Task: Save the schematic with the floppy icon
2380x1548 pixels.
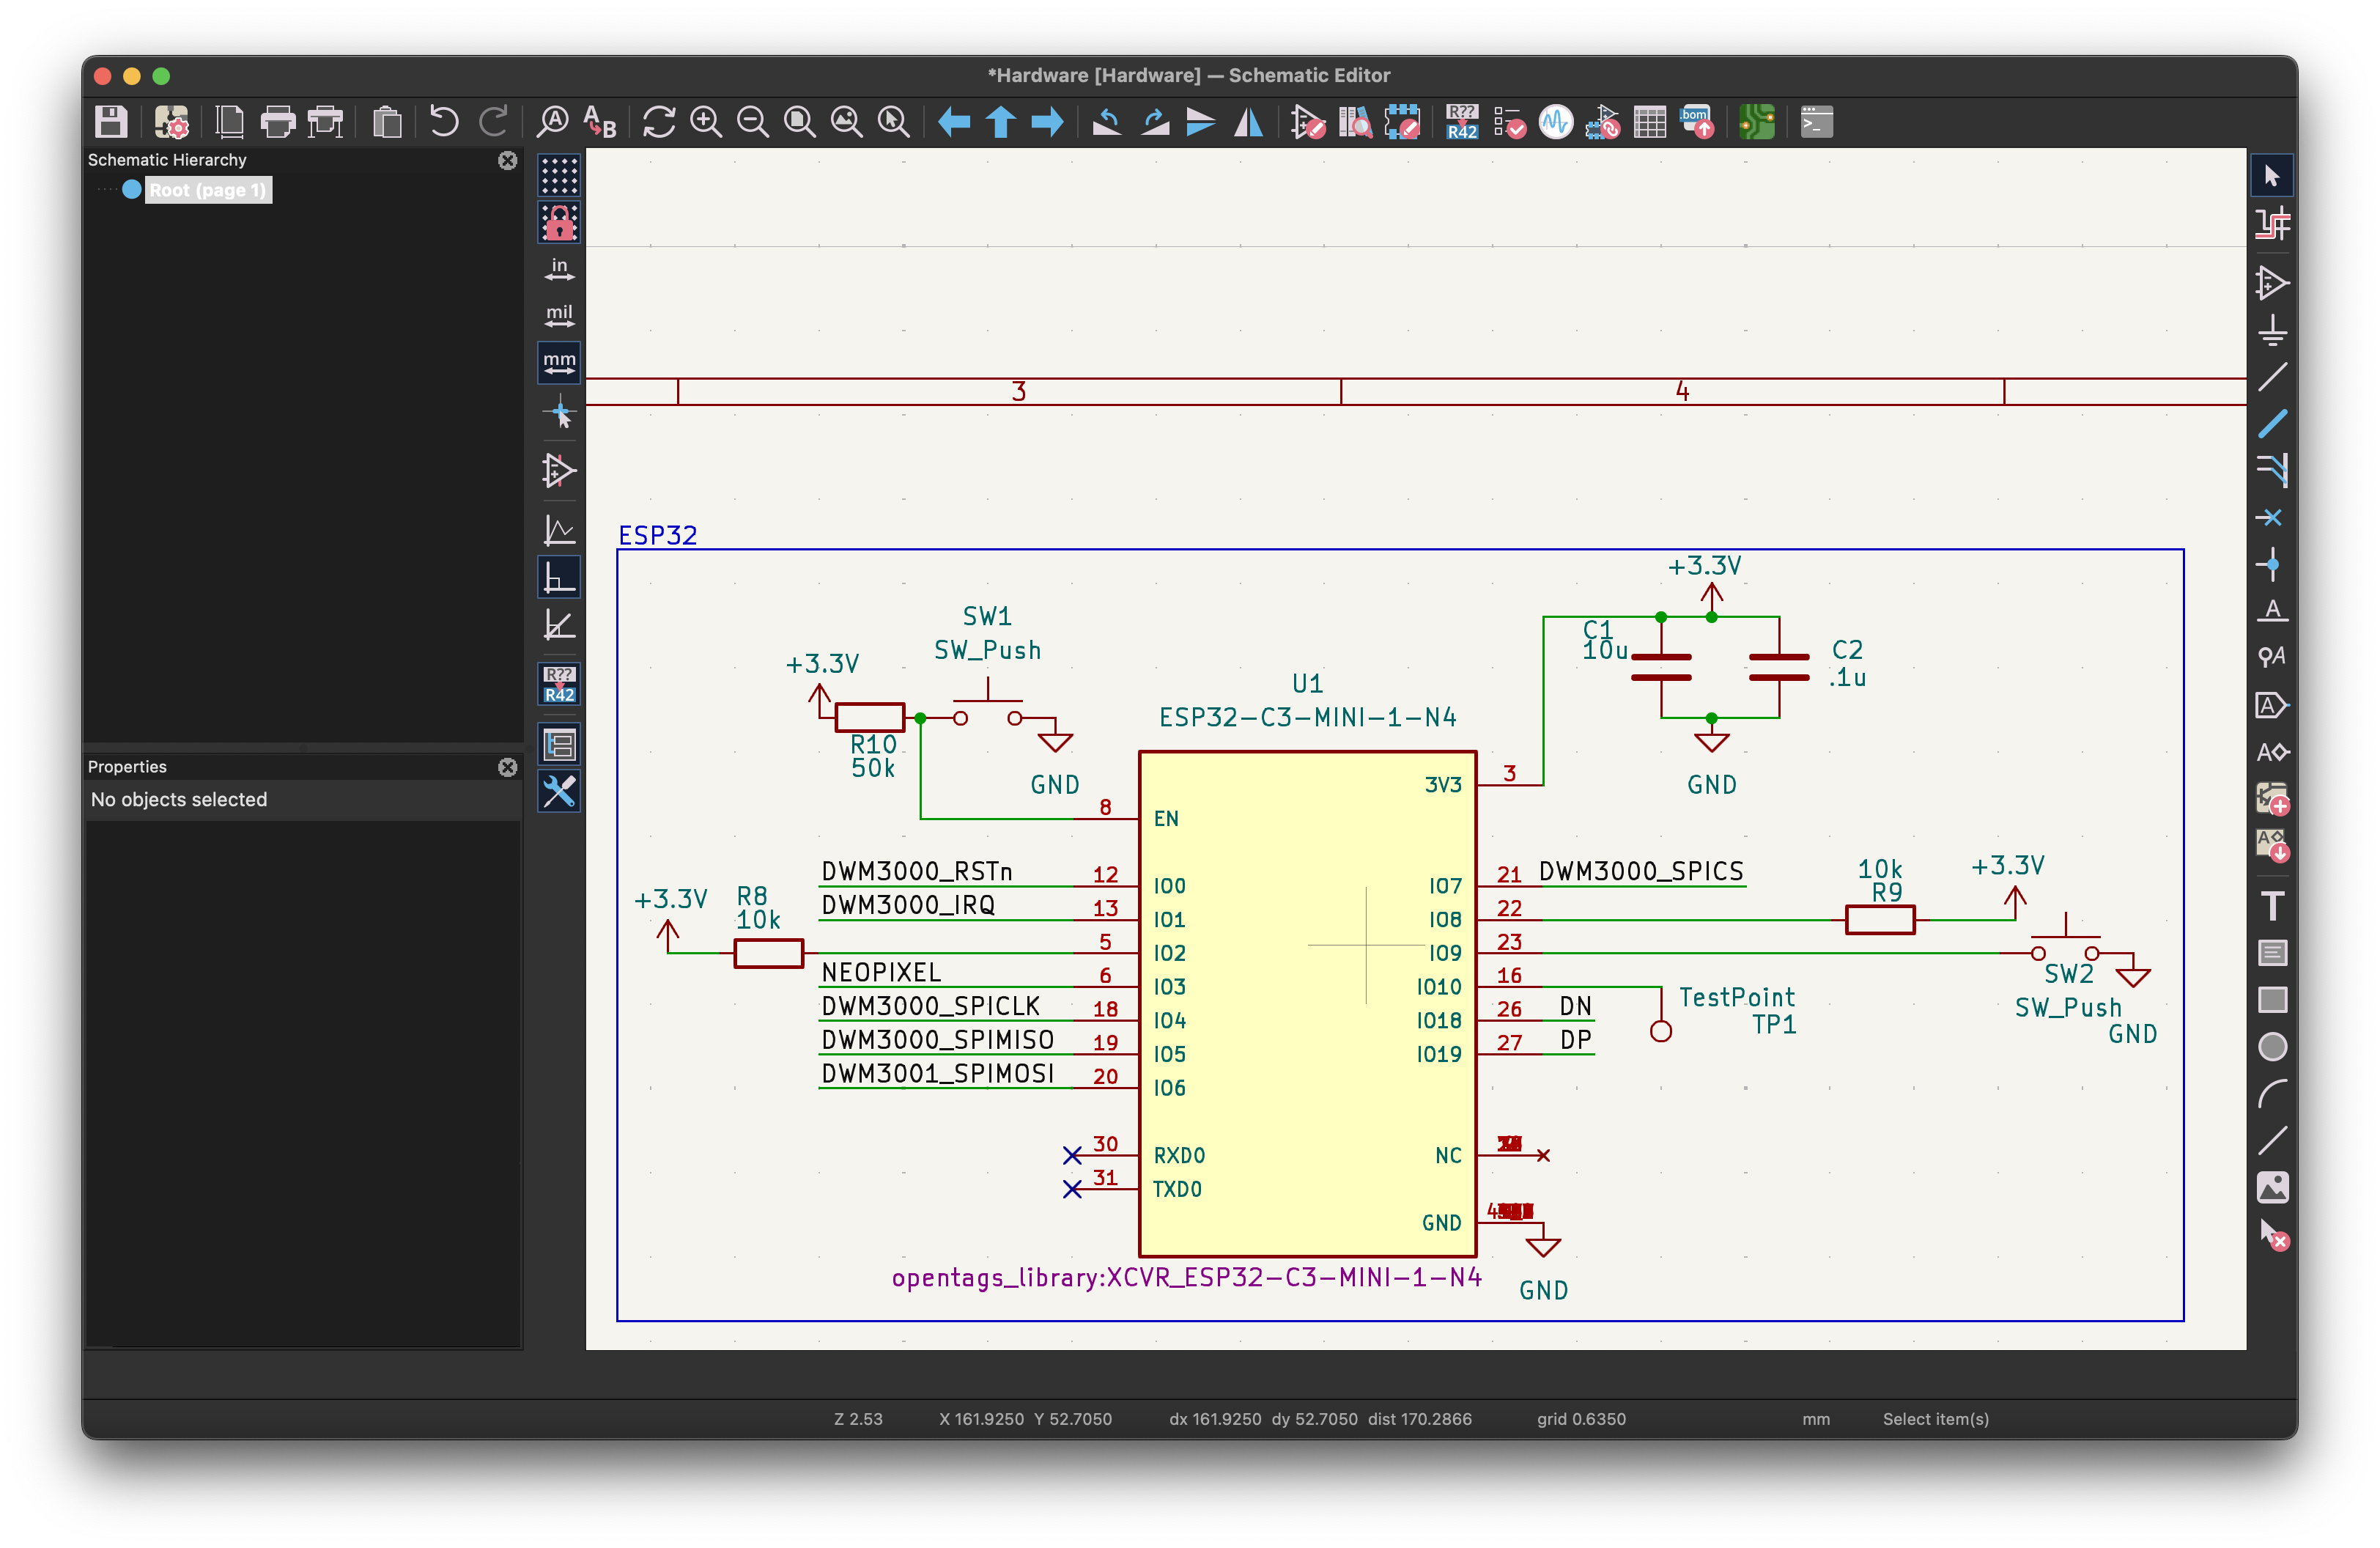Action: [111, 122]
